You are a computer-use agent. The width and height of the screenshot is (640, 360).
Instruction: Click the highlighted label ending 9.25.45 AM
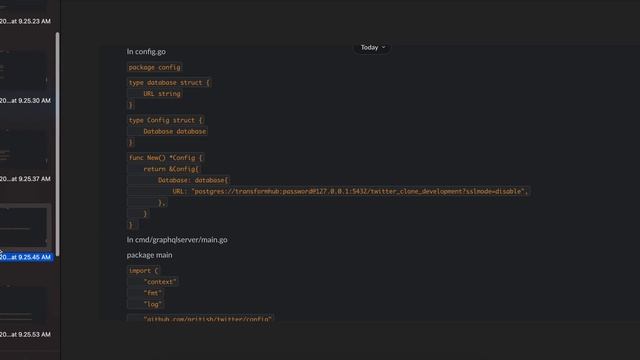click(26, 257)
